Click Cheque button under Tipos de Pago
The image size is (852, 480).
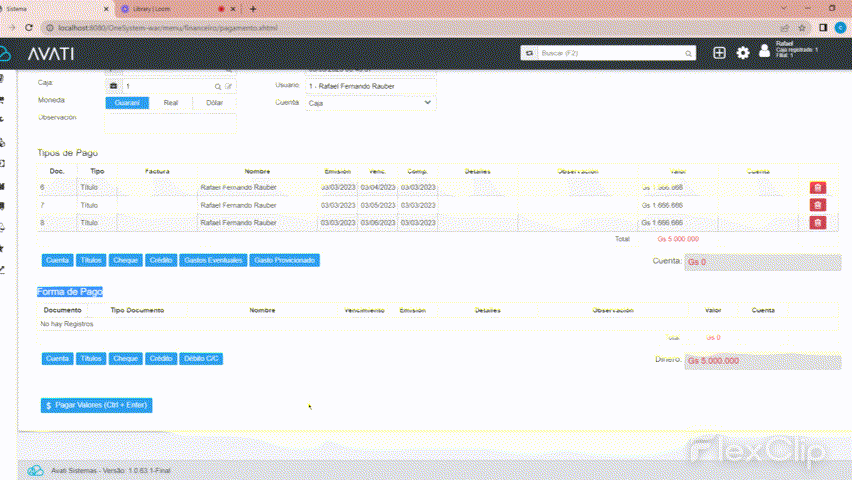[126, 260]
